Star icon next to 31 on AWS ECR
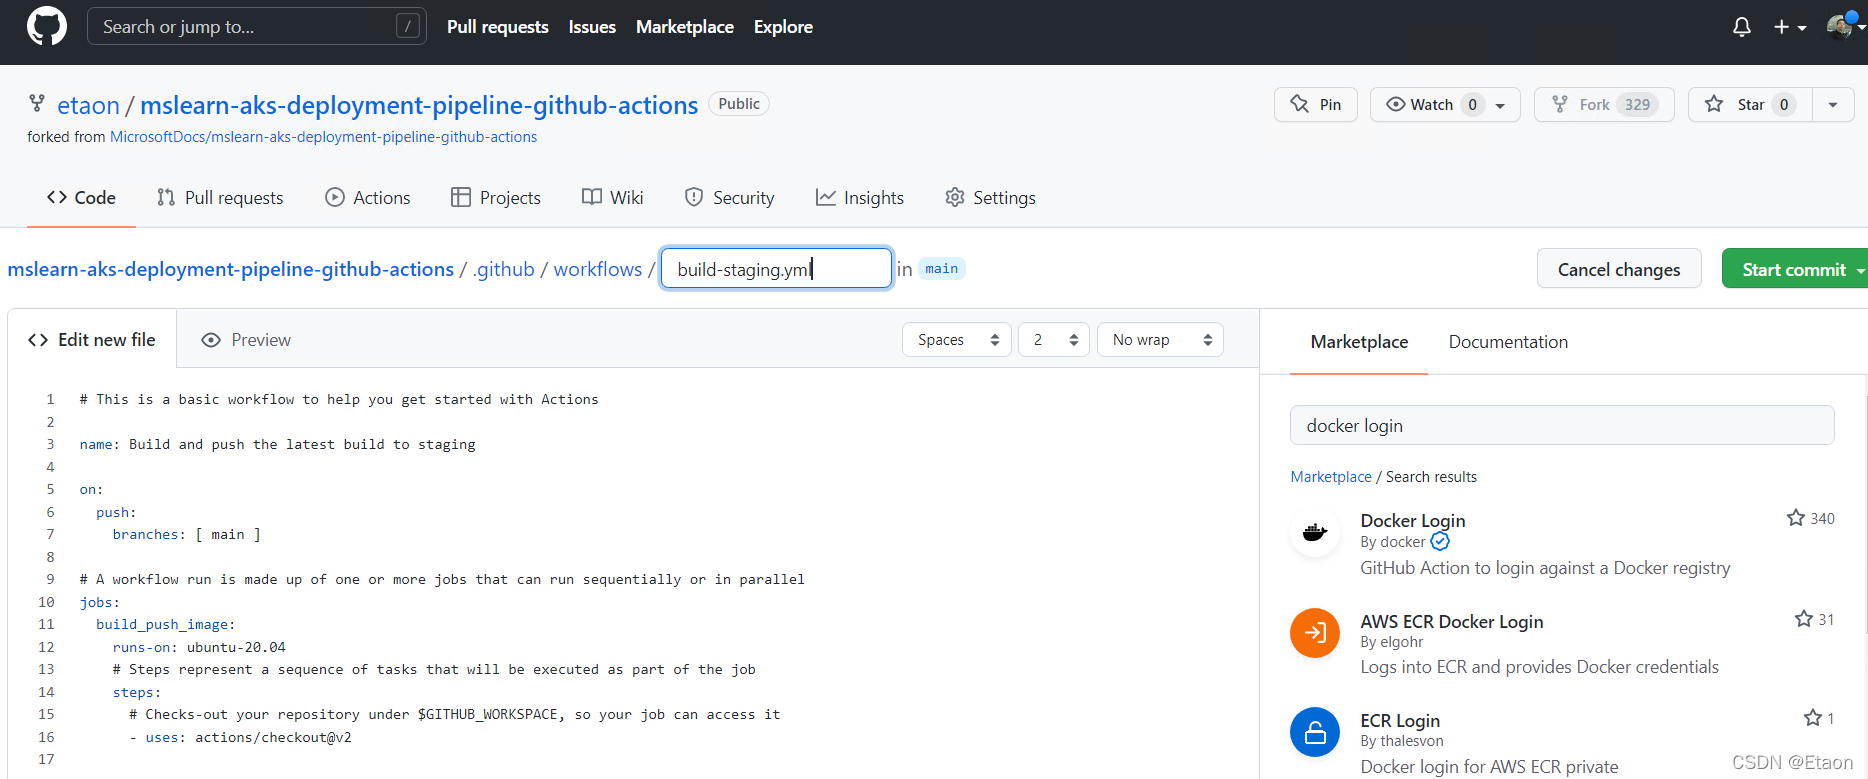 pos(1804,619)
